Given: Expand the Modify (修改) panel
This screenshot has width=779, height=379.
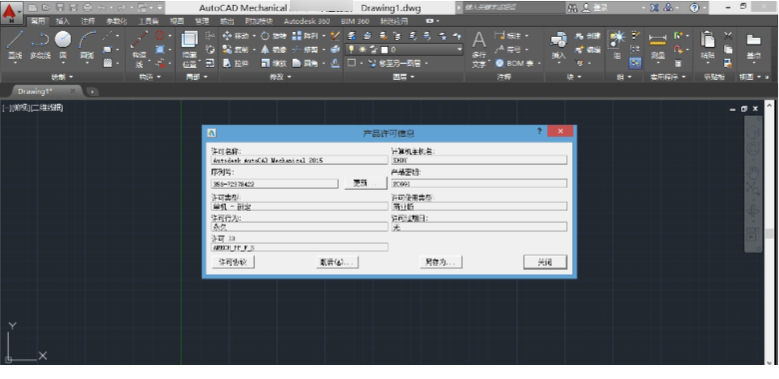Looking at the screenshot, I should tap(281, 77).
